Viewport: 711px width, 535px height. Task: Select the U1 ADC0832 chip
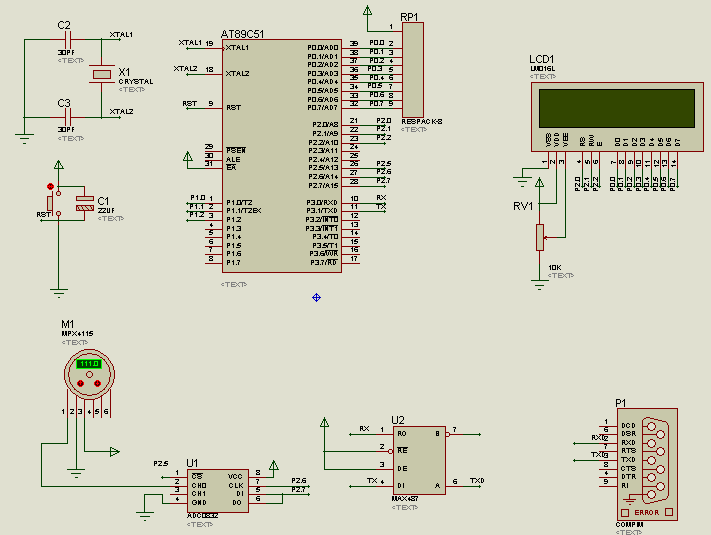[x=218, y=491]
